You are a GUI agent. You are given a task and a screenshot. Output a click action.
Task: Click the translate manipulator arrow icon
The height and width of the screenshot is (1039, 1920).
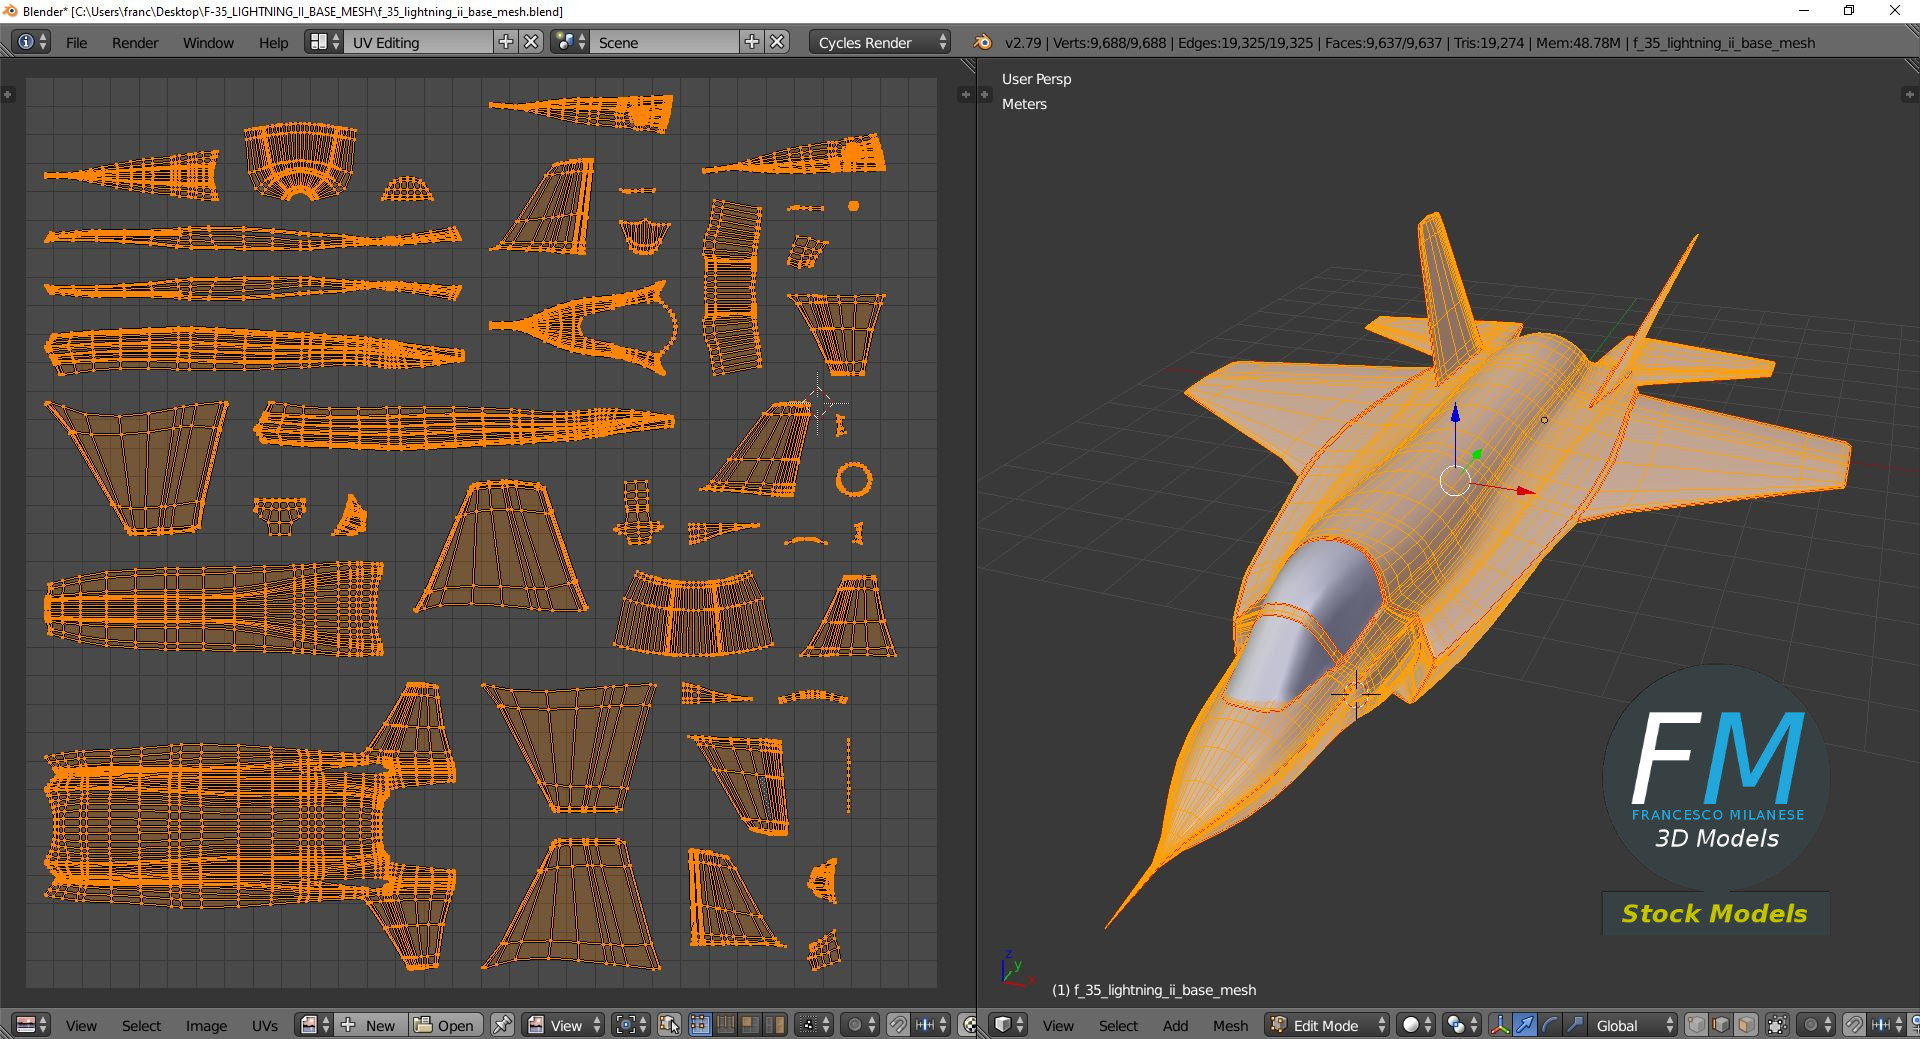(1524, 1025)
